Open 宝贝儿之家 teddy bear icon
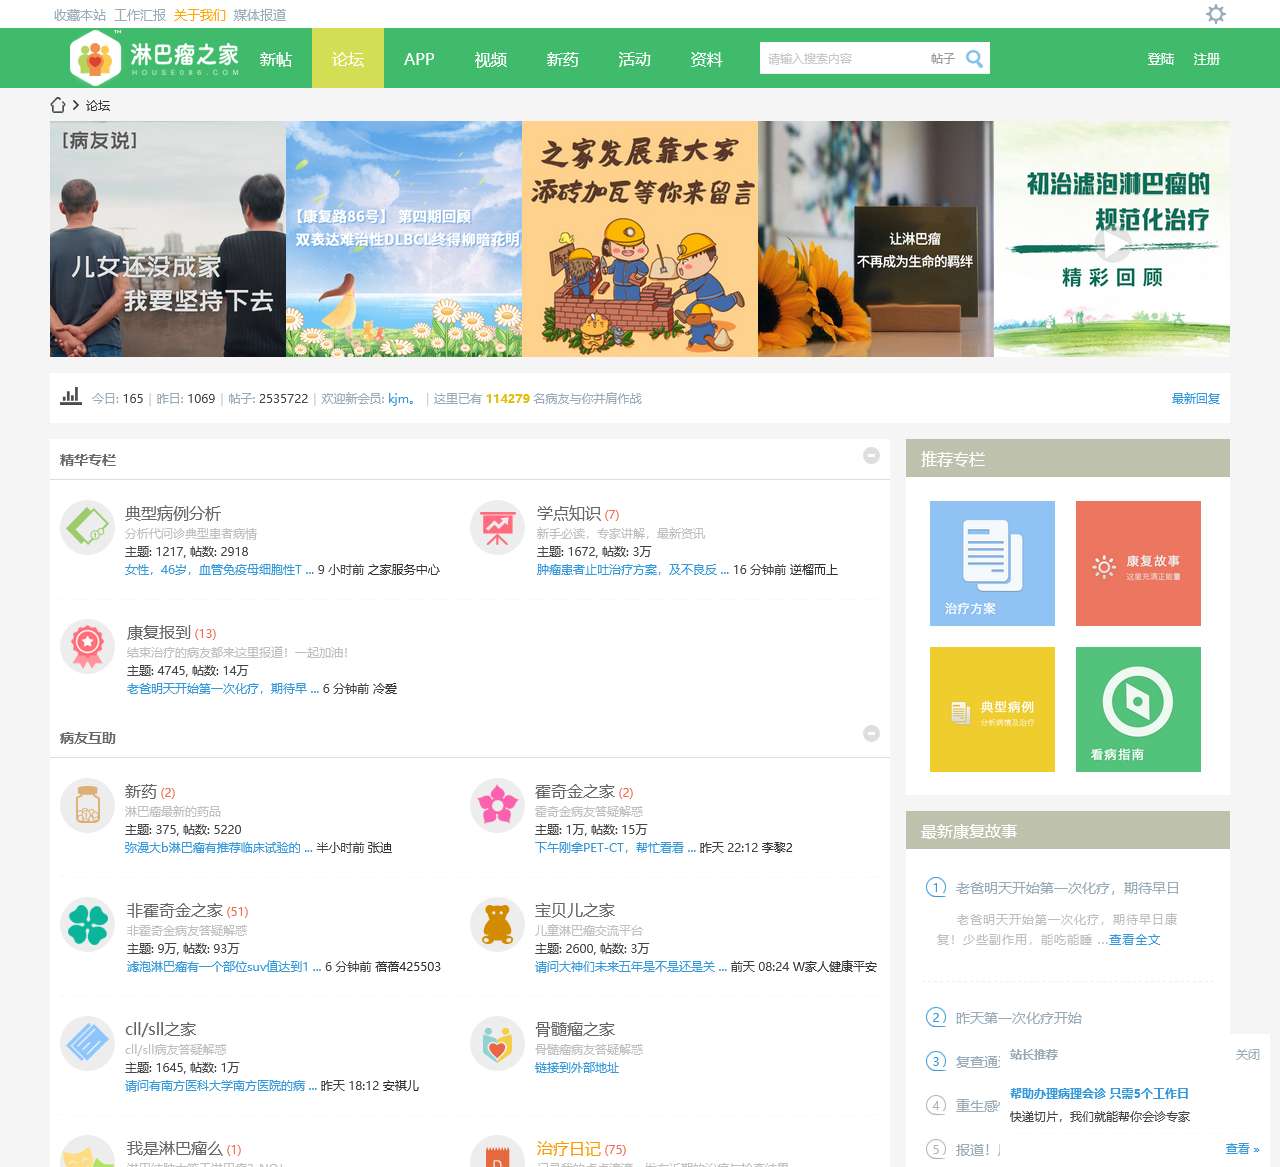The height and width of the screenshot is (1167, 1280). coord(497,927)
